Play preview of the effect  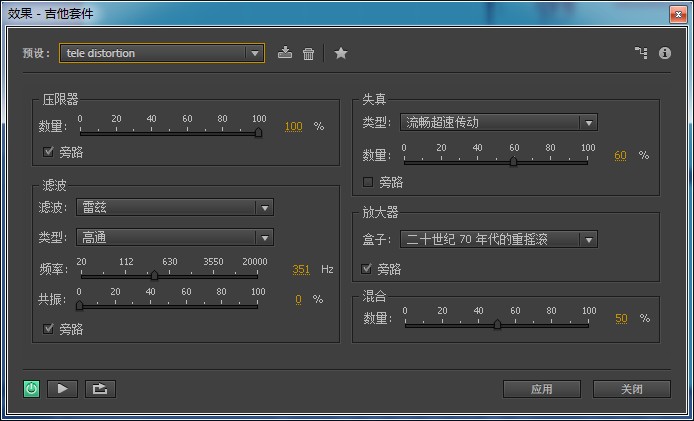click(62, 389)
